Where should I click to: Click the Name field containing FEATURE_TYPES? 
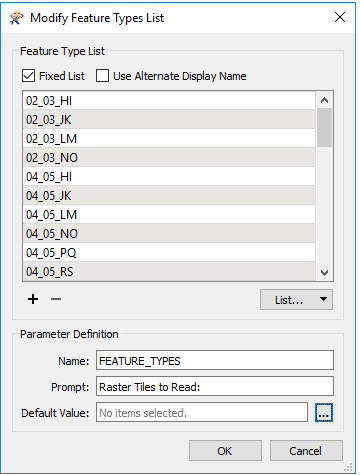pos(215,360)
